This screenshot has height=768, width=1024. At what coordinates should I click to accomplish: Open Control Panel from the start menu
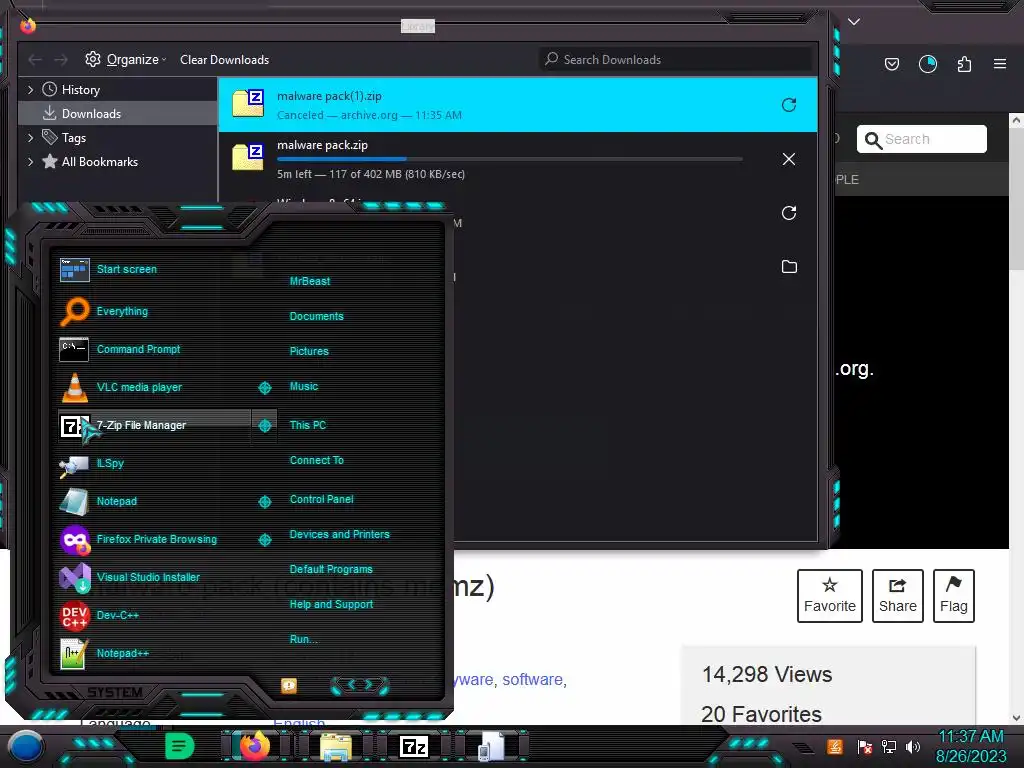pos(321,499)
